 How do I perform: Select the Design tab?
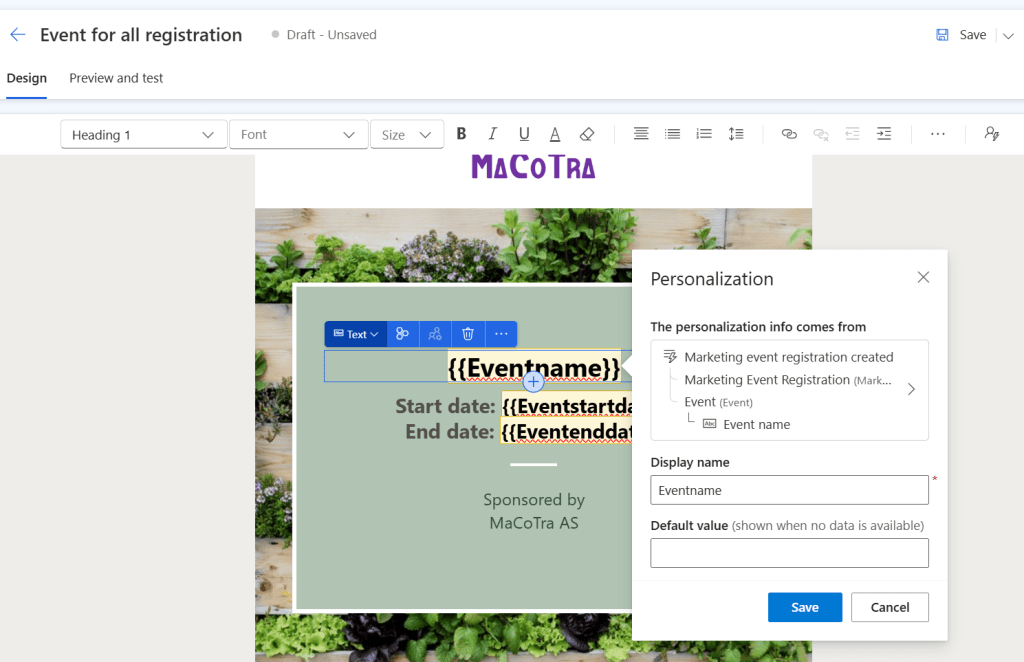pyautogui.click(x=26, y=78)
